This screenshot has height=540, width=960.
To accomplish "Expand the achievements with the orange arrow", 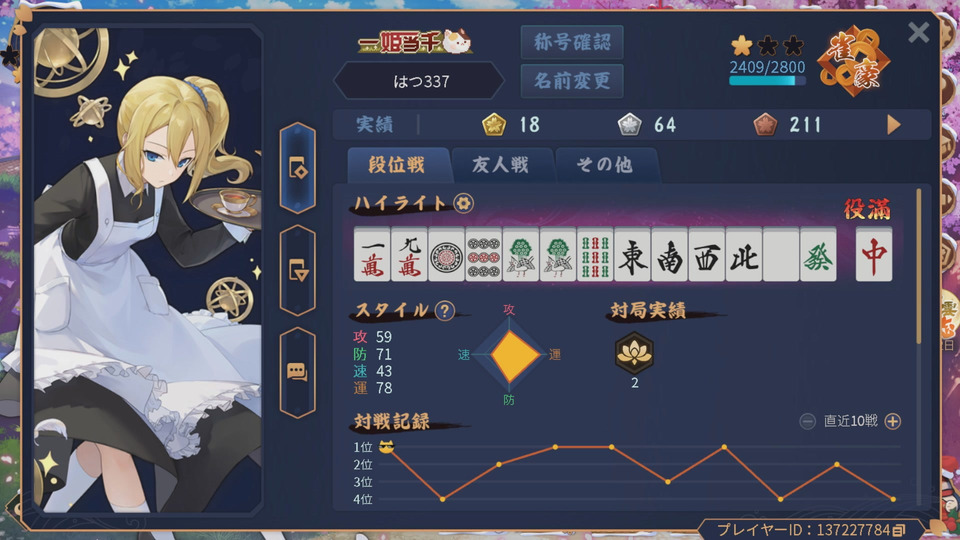I will click(x=893, y=125).
